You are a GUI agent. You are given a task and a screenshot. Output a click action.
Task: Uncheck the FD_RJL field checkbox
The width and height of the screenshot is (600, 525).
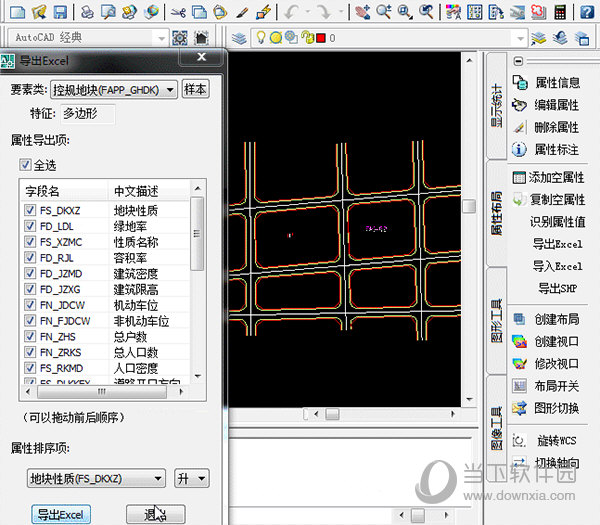[30, 257]
